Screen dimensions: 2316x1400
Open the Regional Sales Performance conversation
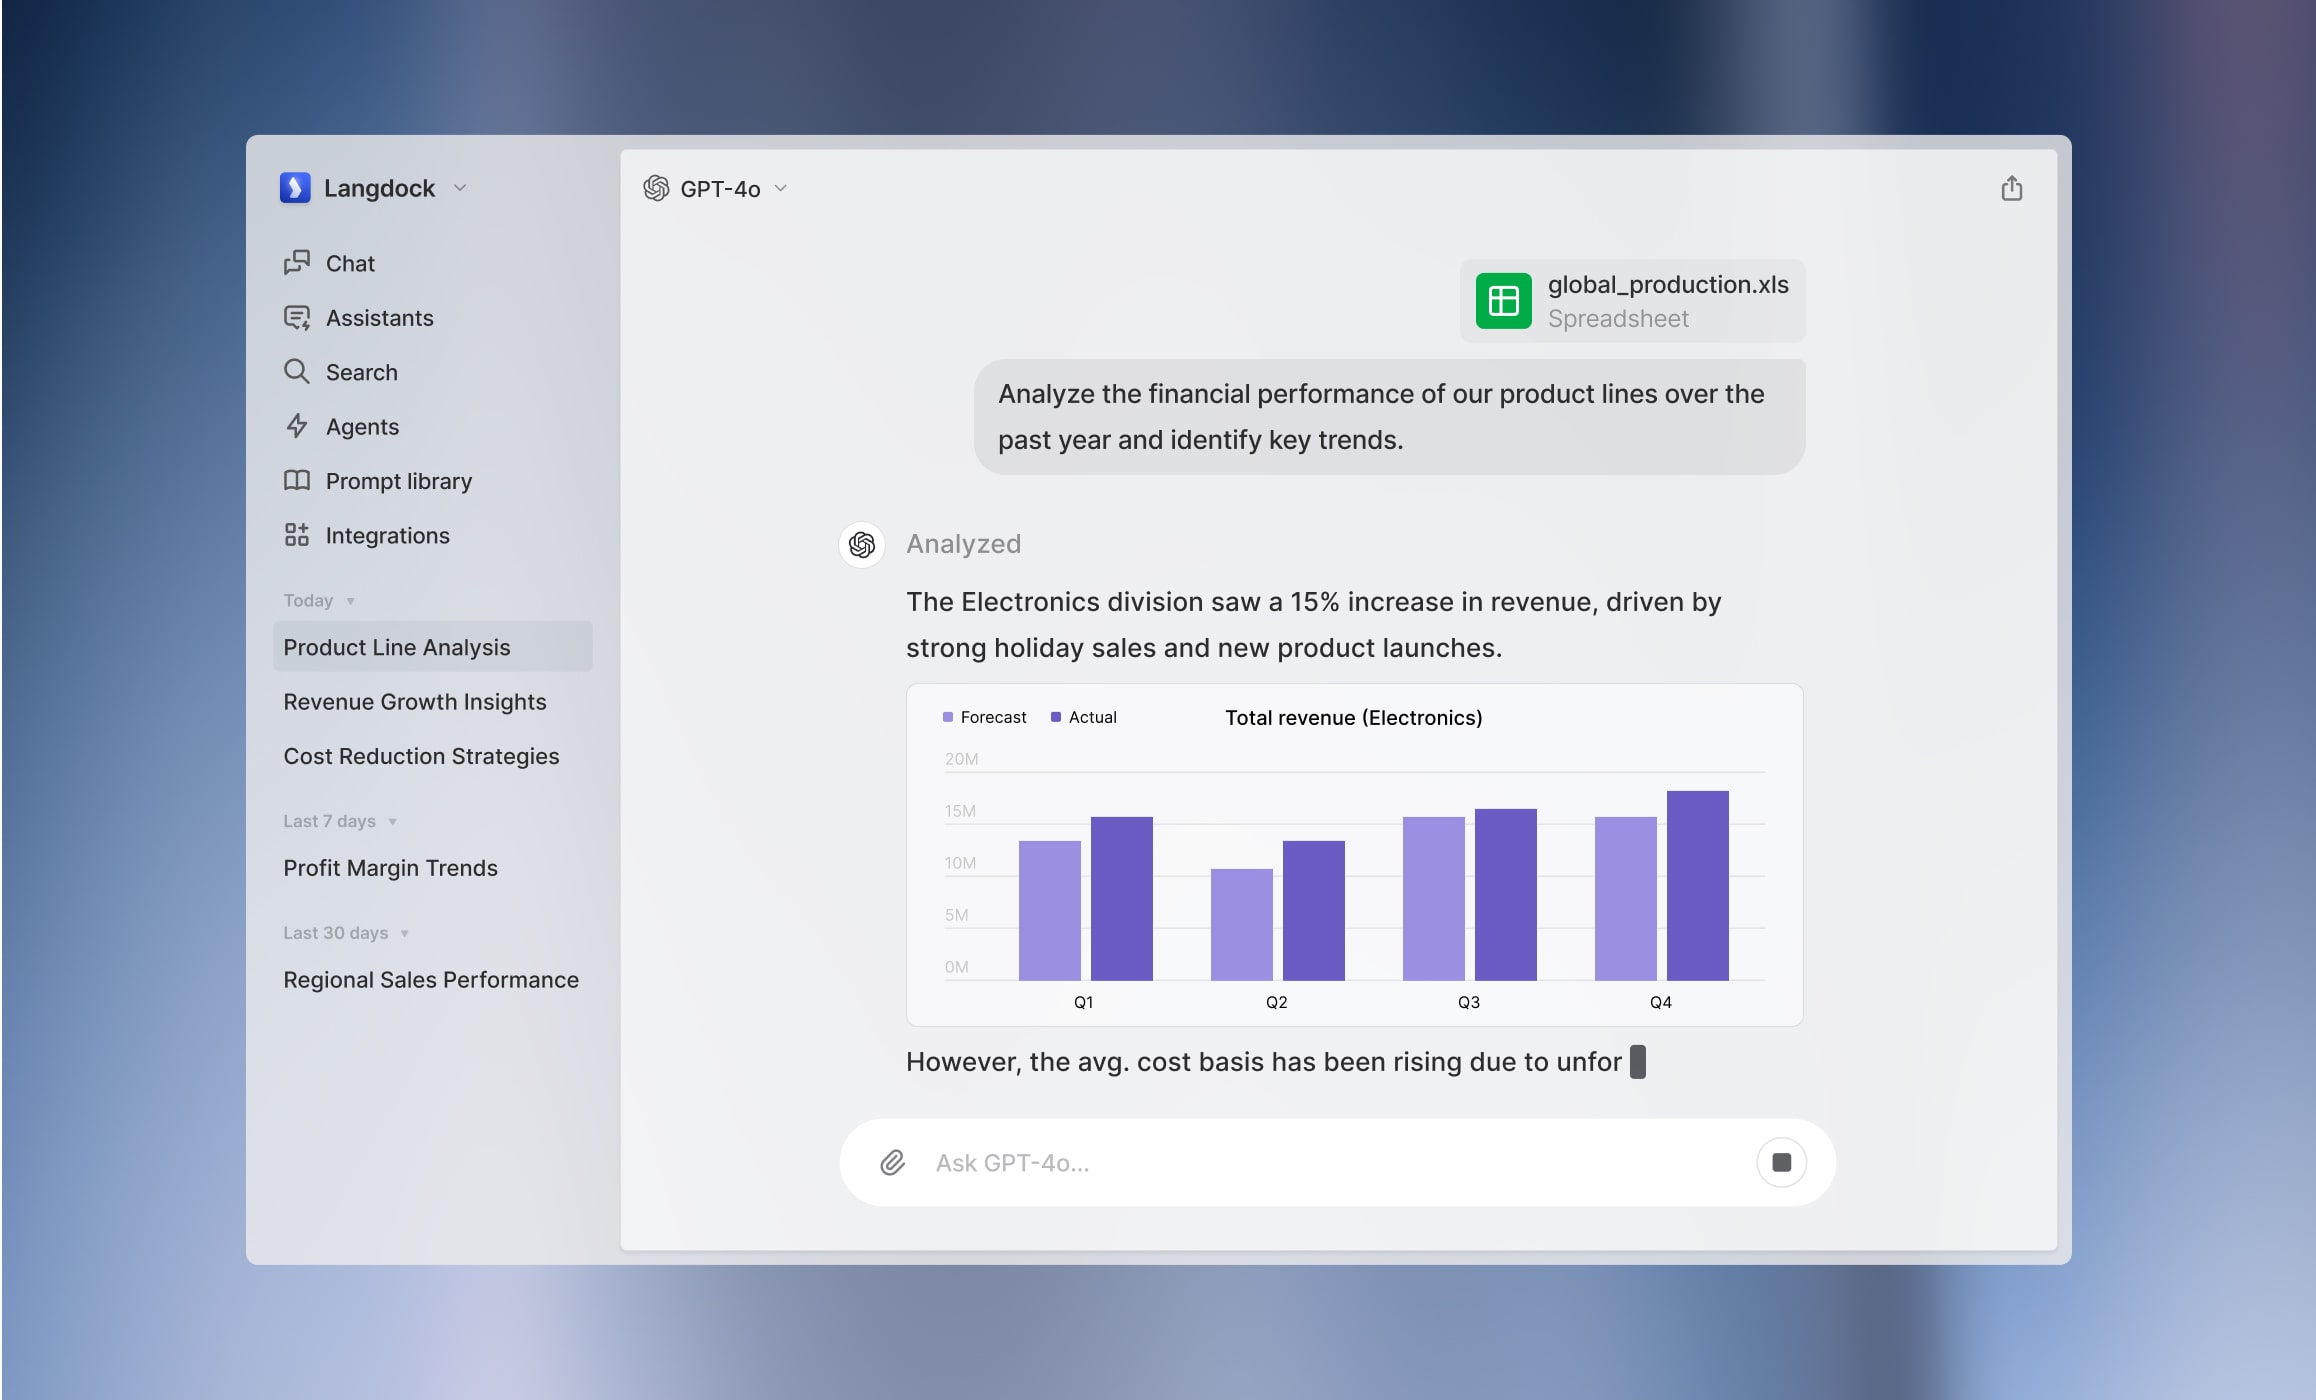click(x=430, y=980)
